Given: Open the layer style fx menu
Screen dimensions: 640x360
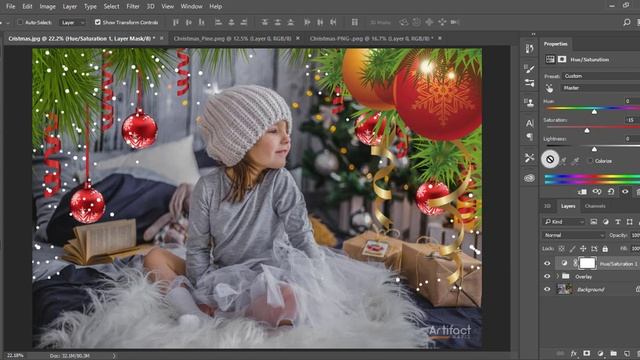Looking at the screenshot, I should [x=574, y=353].
